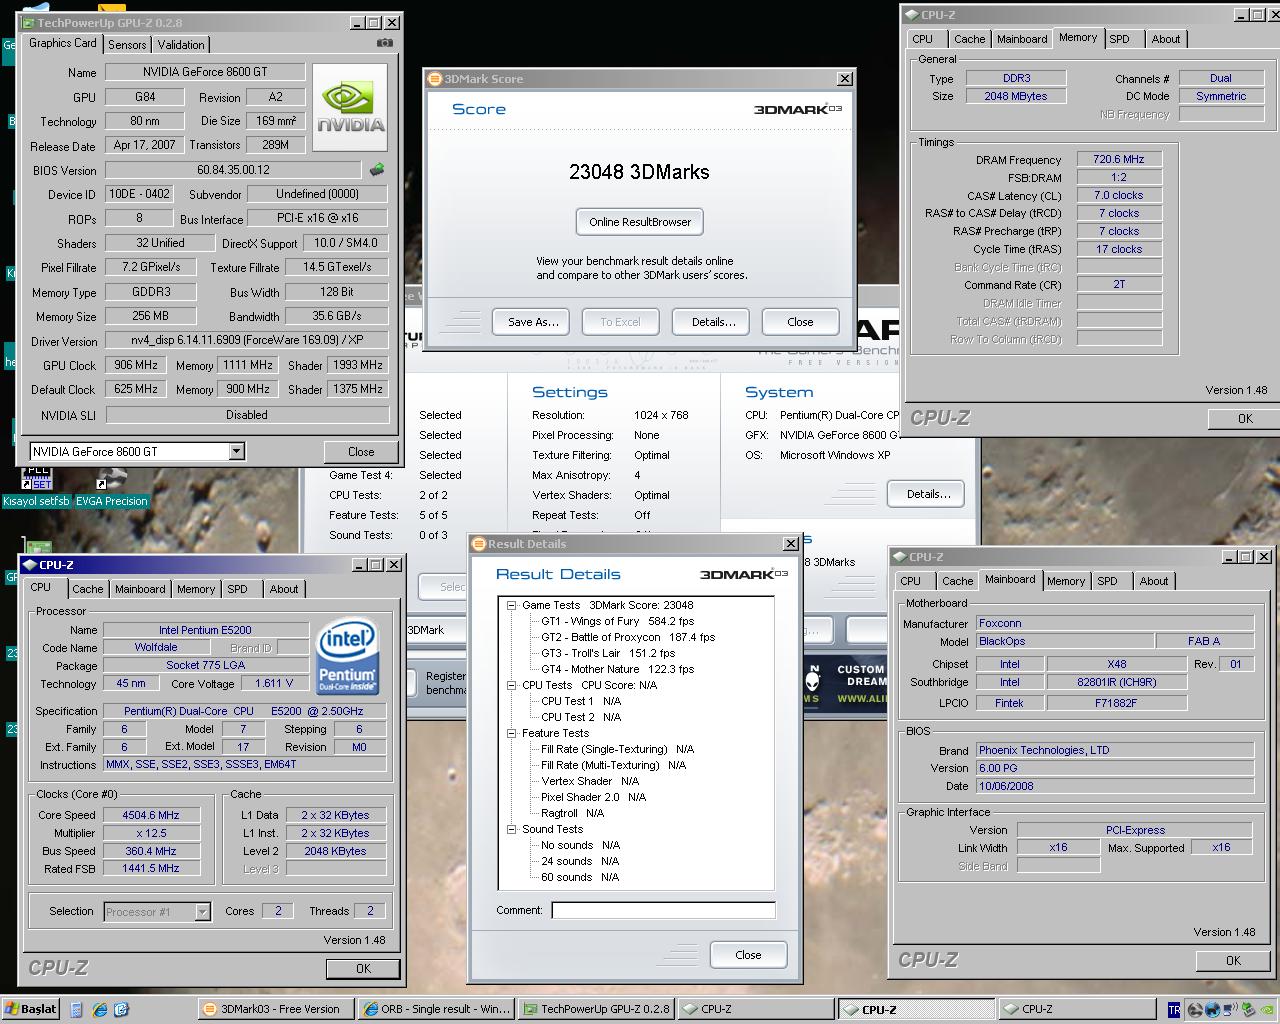Open the Cache tab in bottom-left CPU-Z
1280x1024 pixels.
[x=88, y=589]
